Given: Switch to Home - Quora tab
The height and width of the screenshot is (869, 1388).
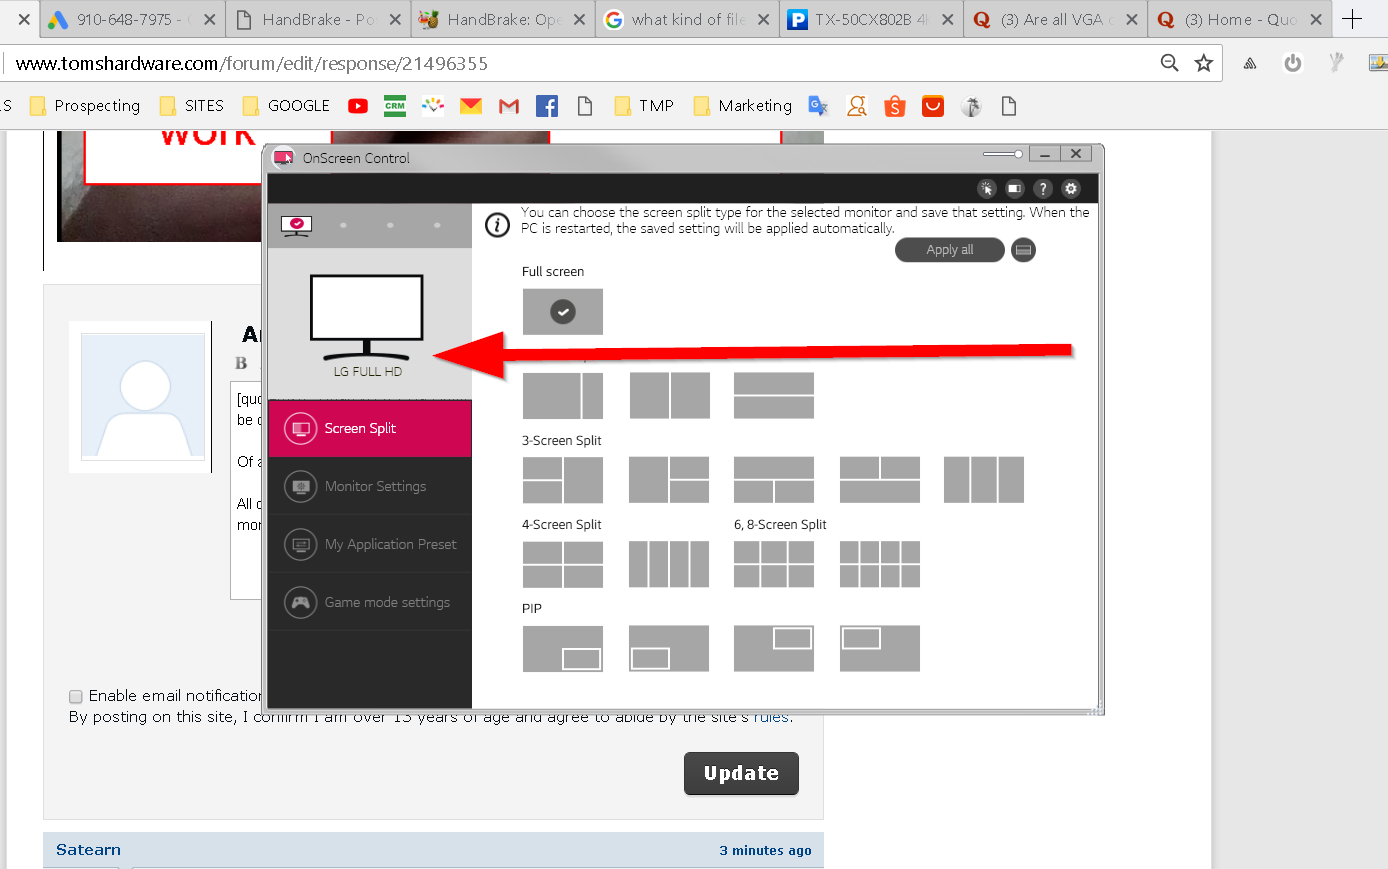Looking at the screenshot, I should click(x=1240, y=19).
